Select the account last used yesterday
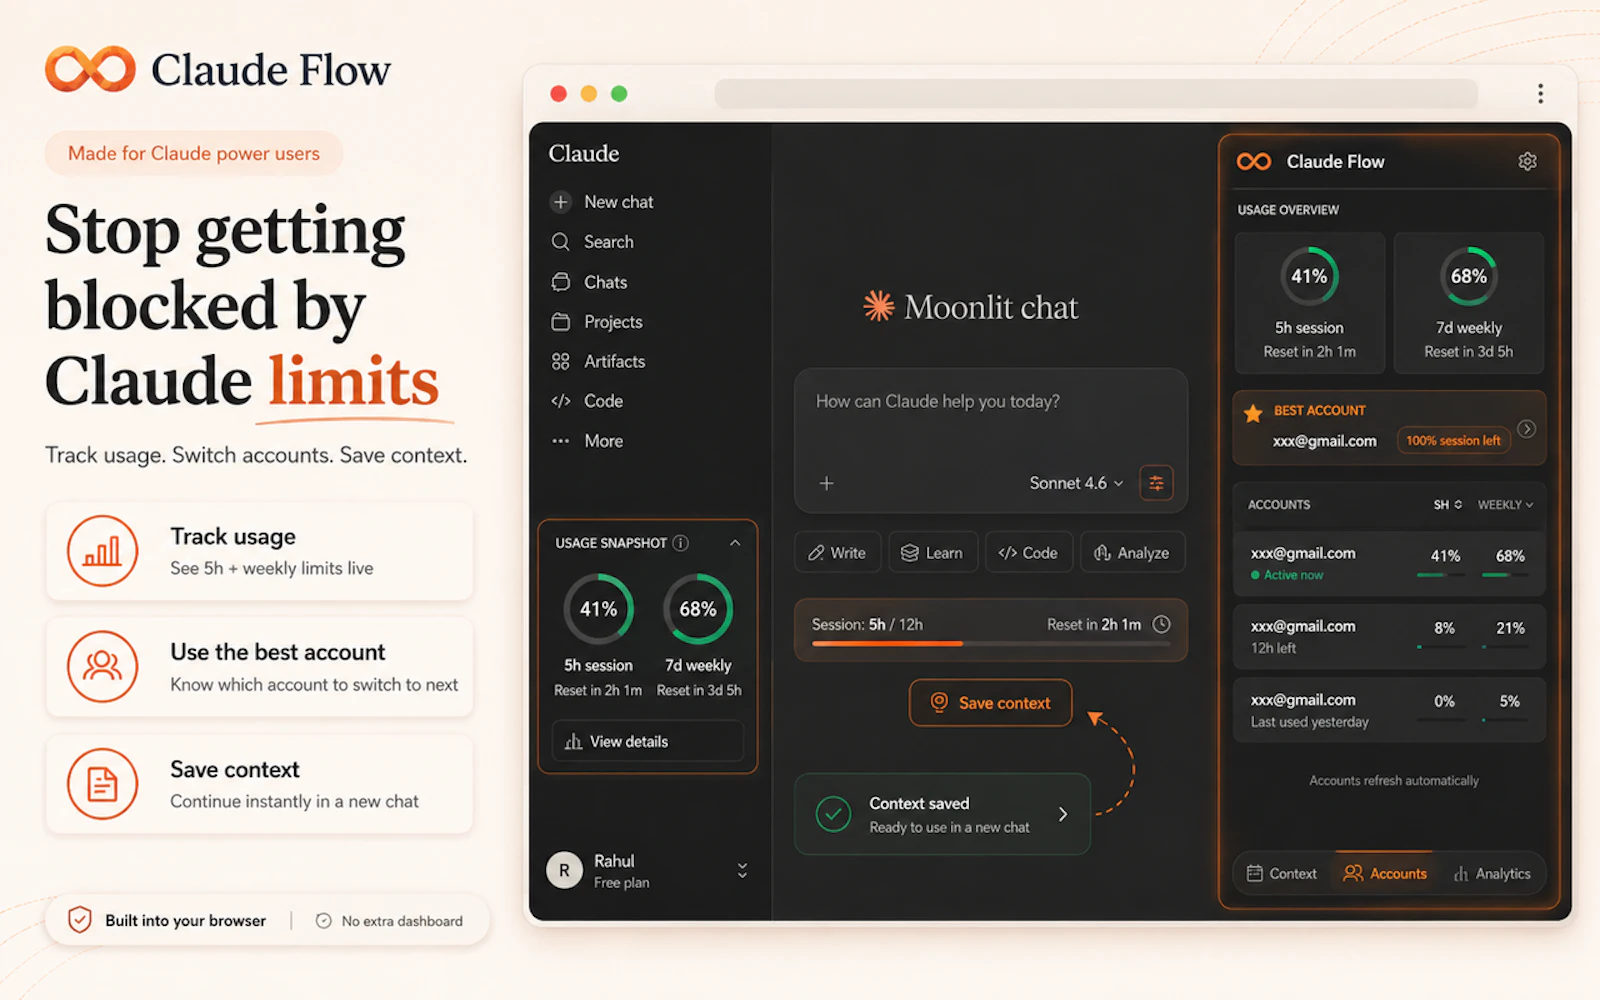The width and height of the screenshot is (1600, 1000). (1389, 710)
